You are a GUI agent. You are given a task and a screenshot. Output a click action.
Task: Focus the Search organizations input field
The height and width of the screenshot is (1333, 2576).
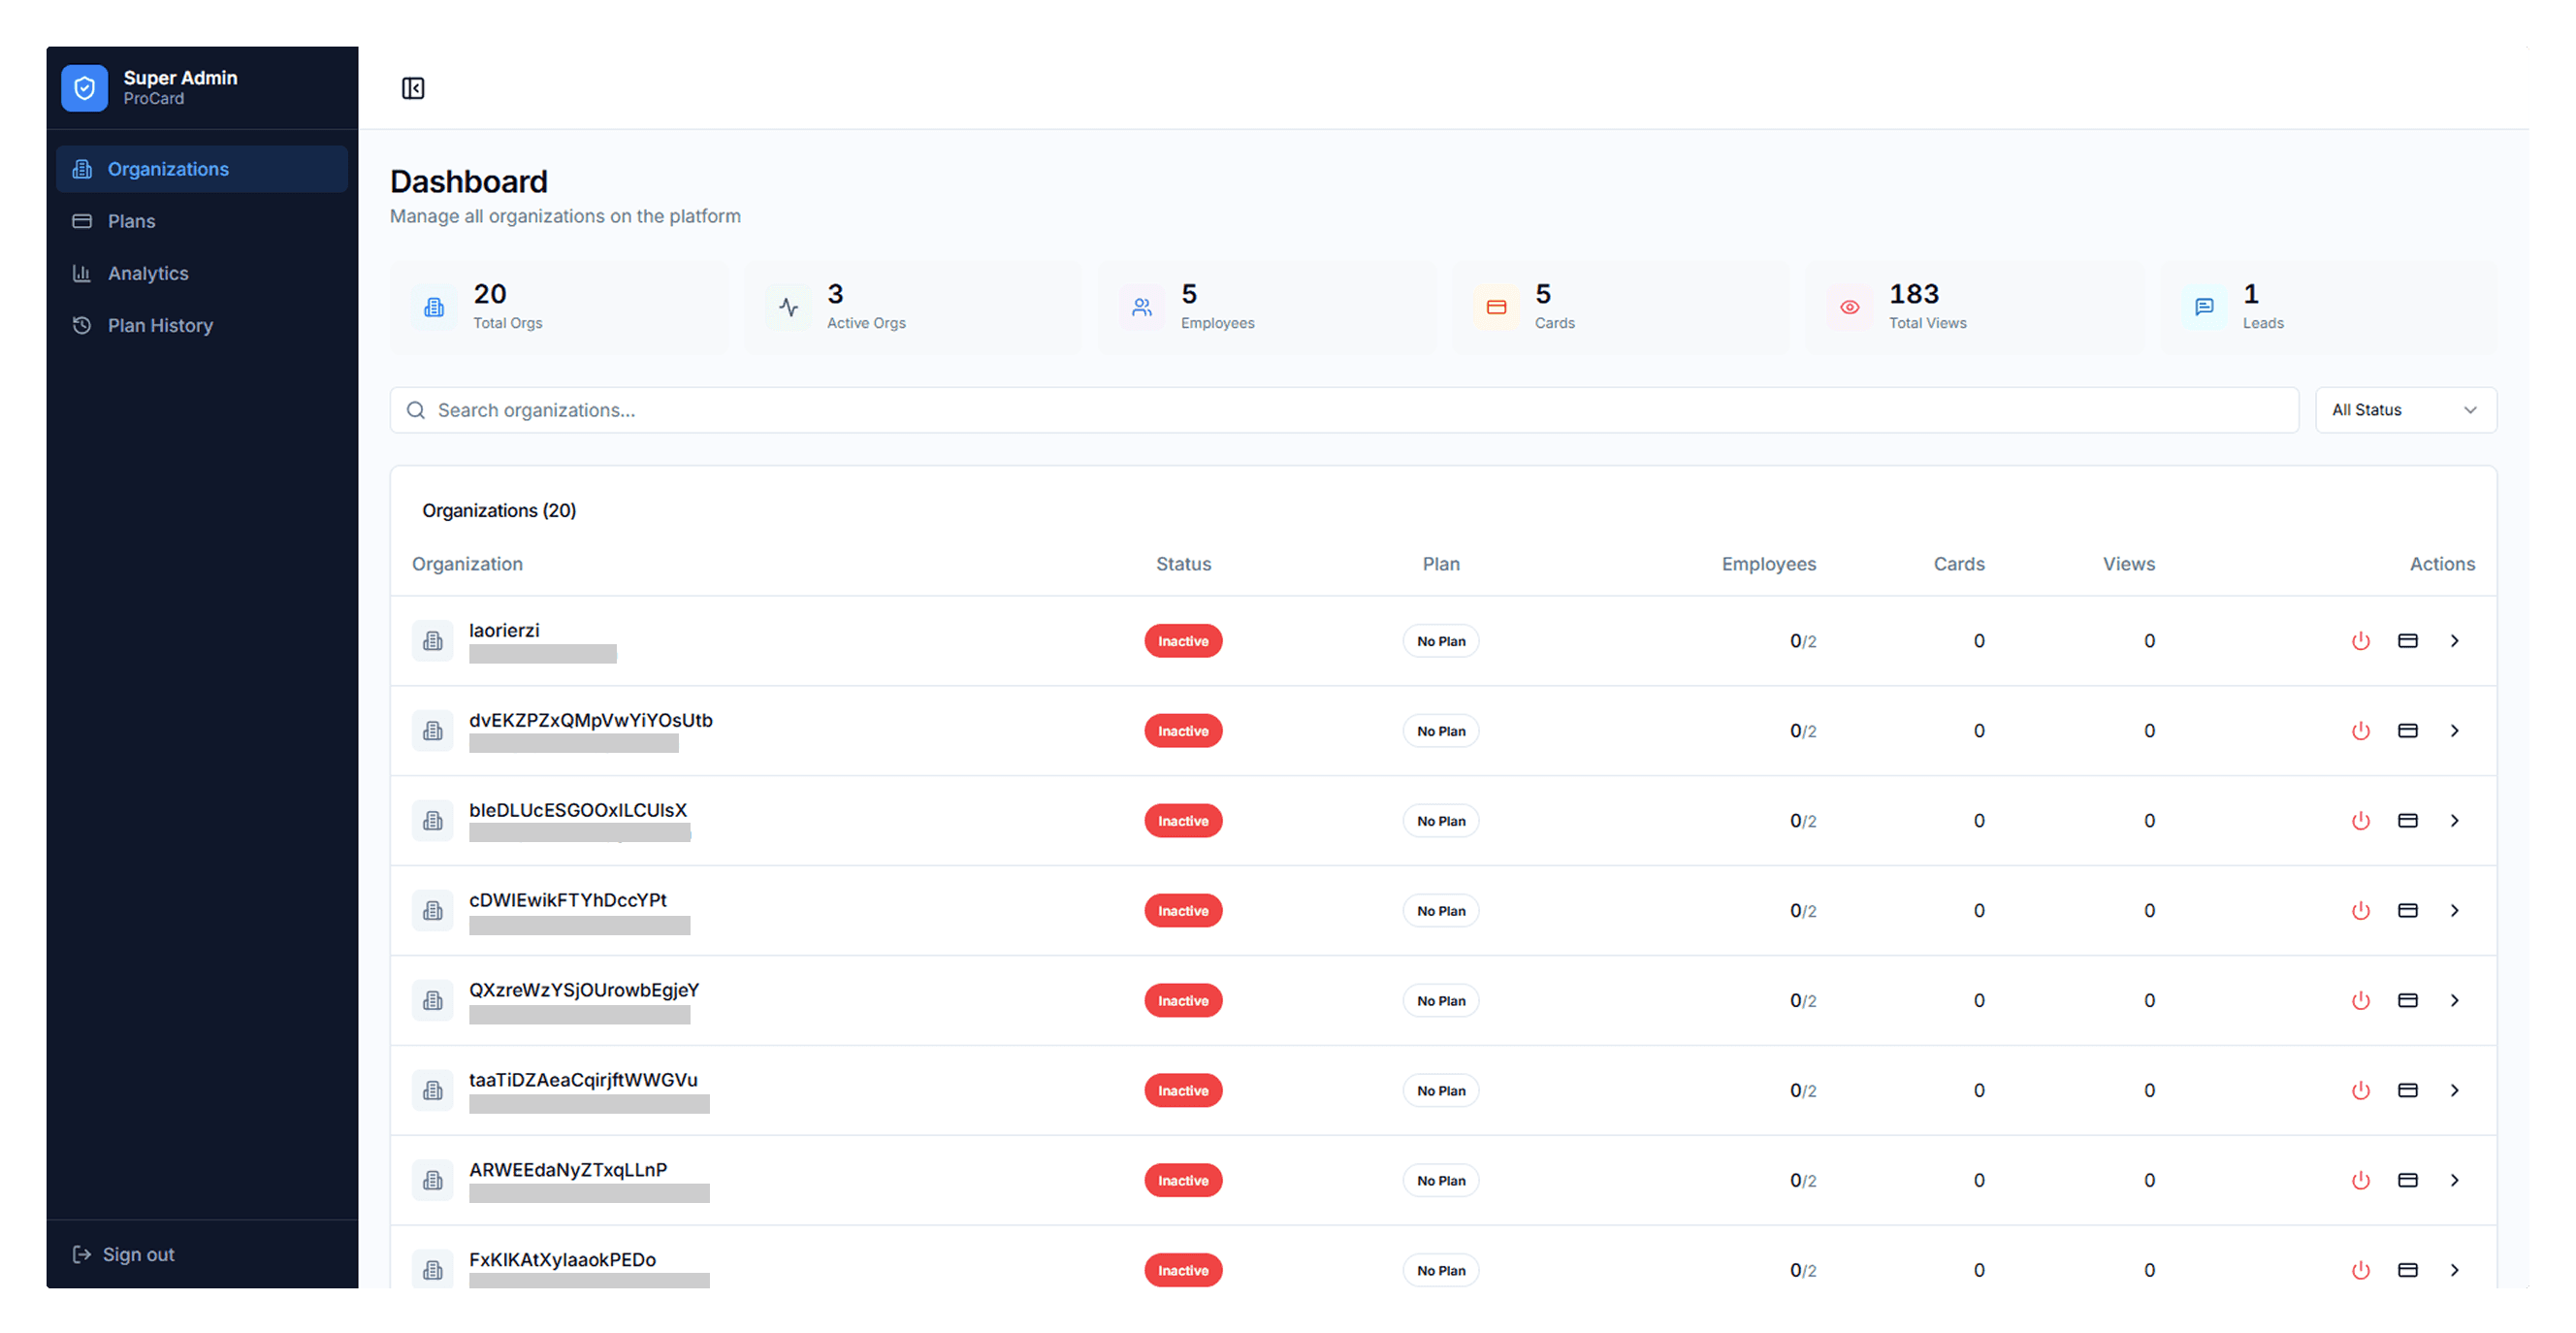(1344, 410)
